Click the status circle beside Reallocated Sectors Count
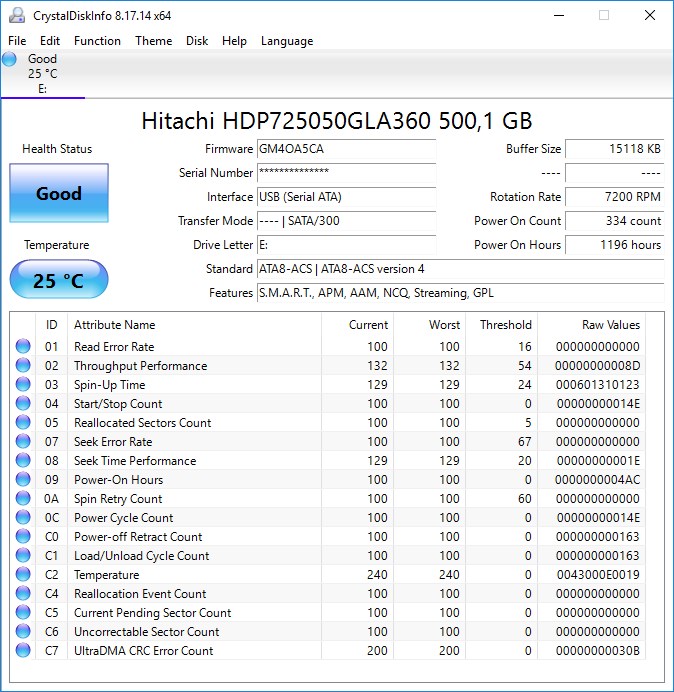This screenshot has height=692, width=674. point(23,422)
